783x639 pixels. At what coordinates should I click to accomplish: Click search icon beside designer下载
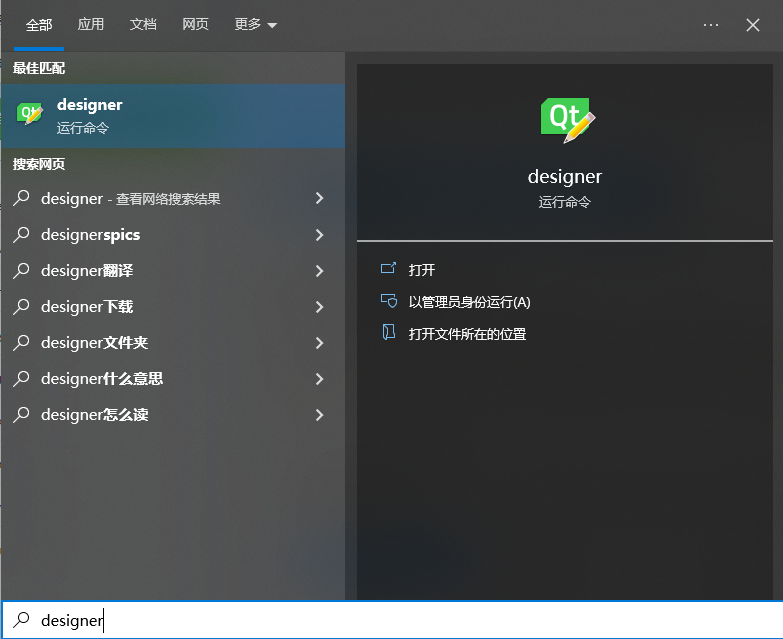[21, 307]
